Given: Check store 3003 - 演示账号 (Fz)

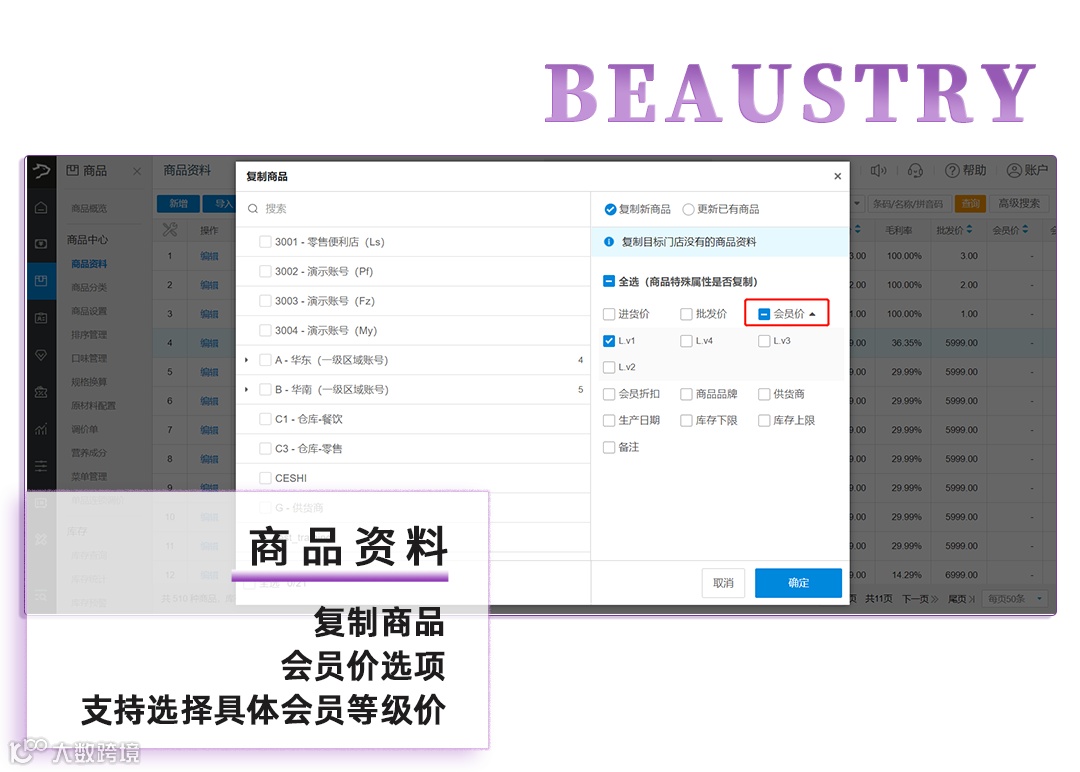Looking at the screenshot, I should [265, 301].
